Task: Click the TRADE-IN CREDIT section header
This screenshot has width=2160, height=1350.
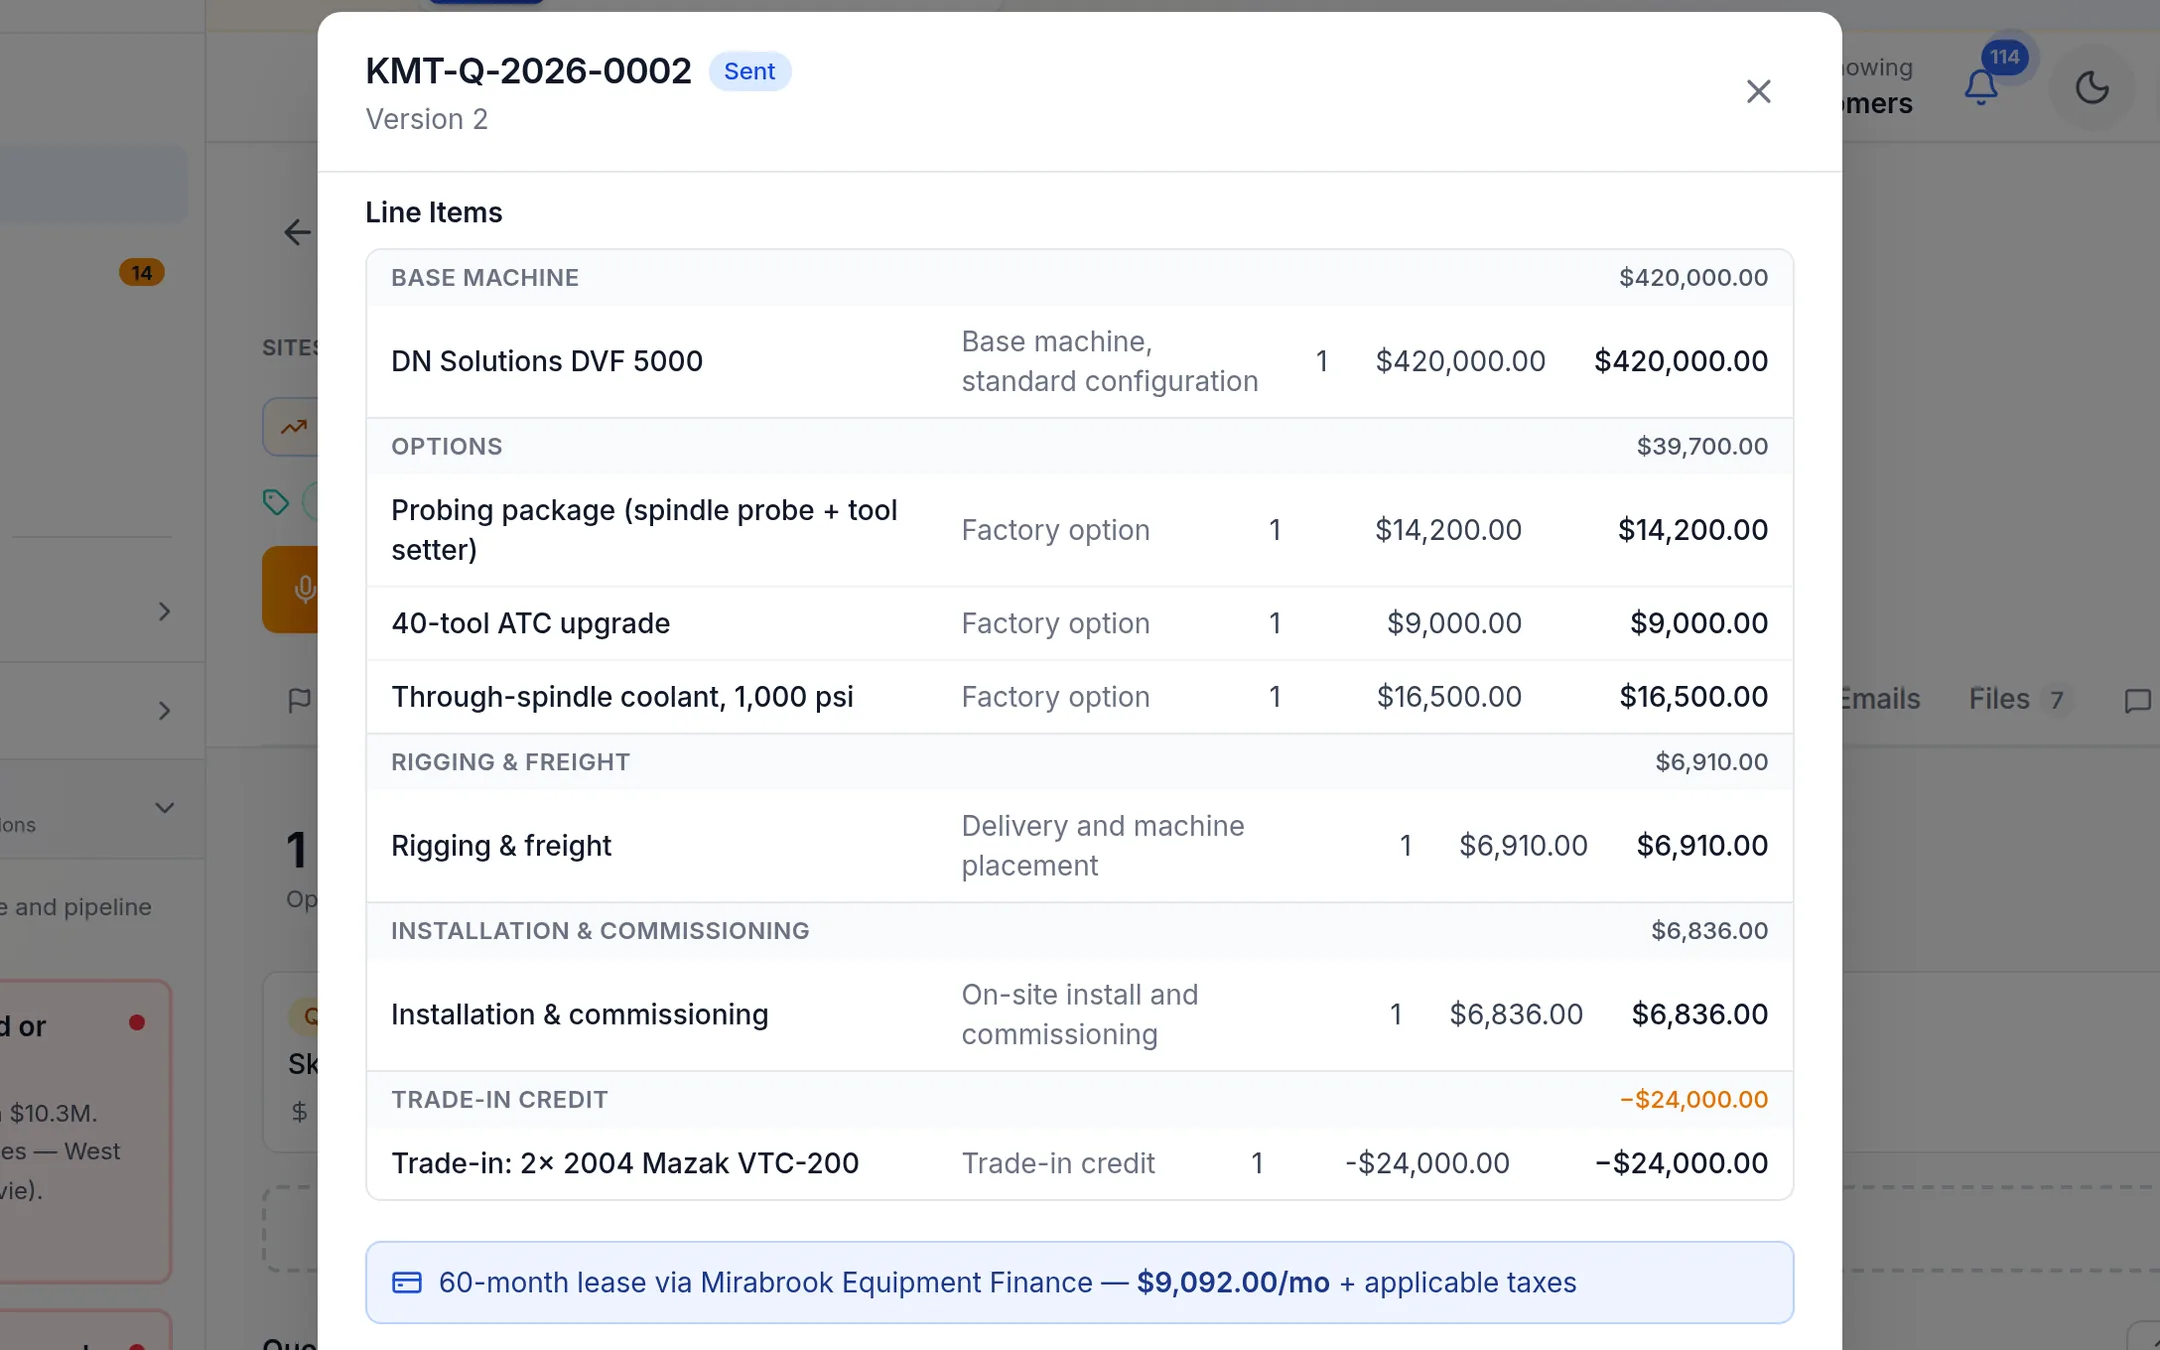Action: coord(1079,1100)
